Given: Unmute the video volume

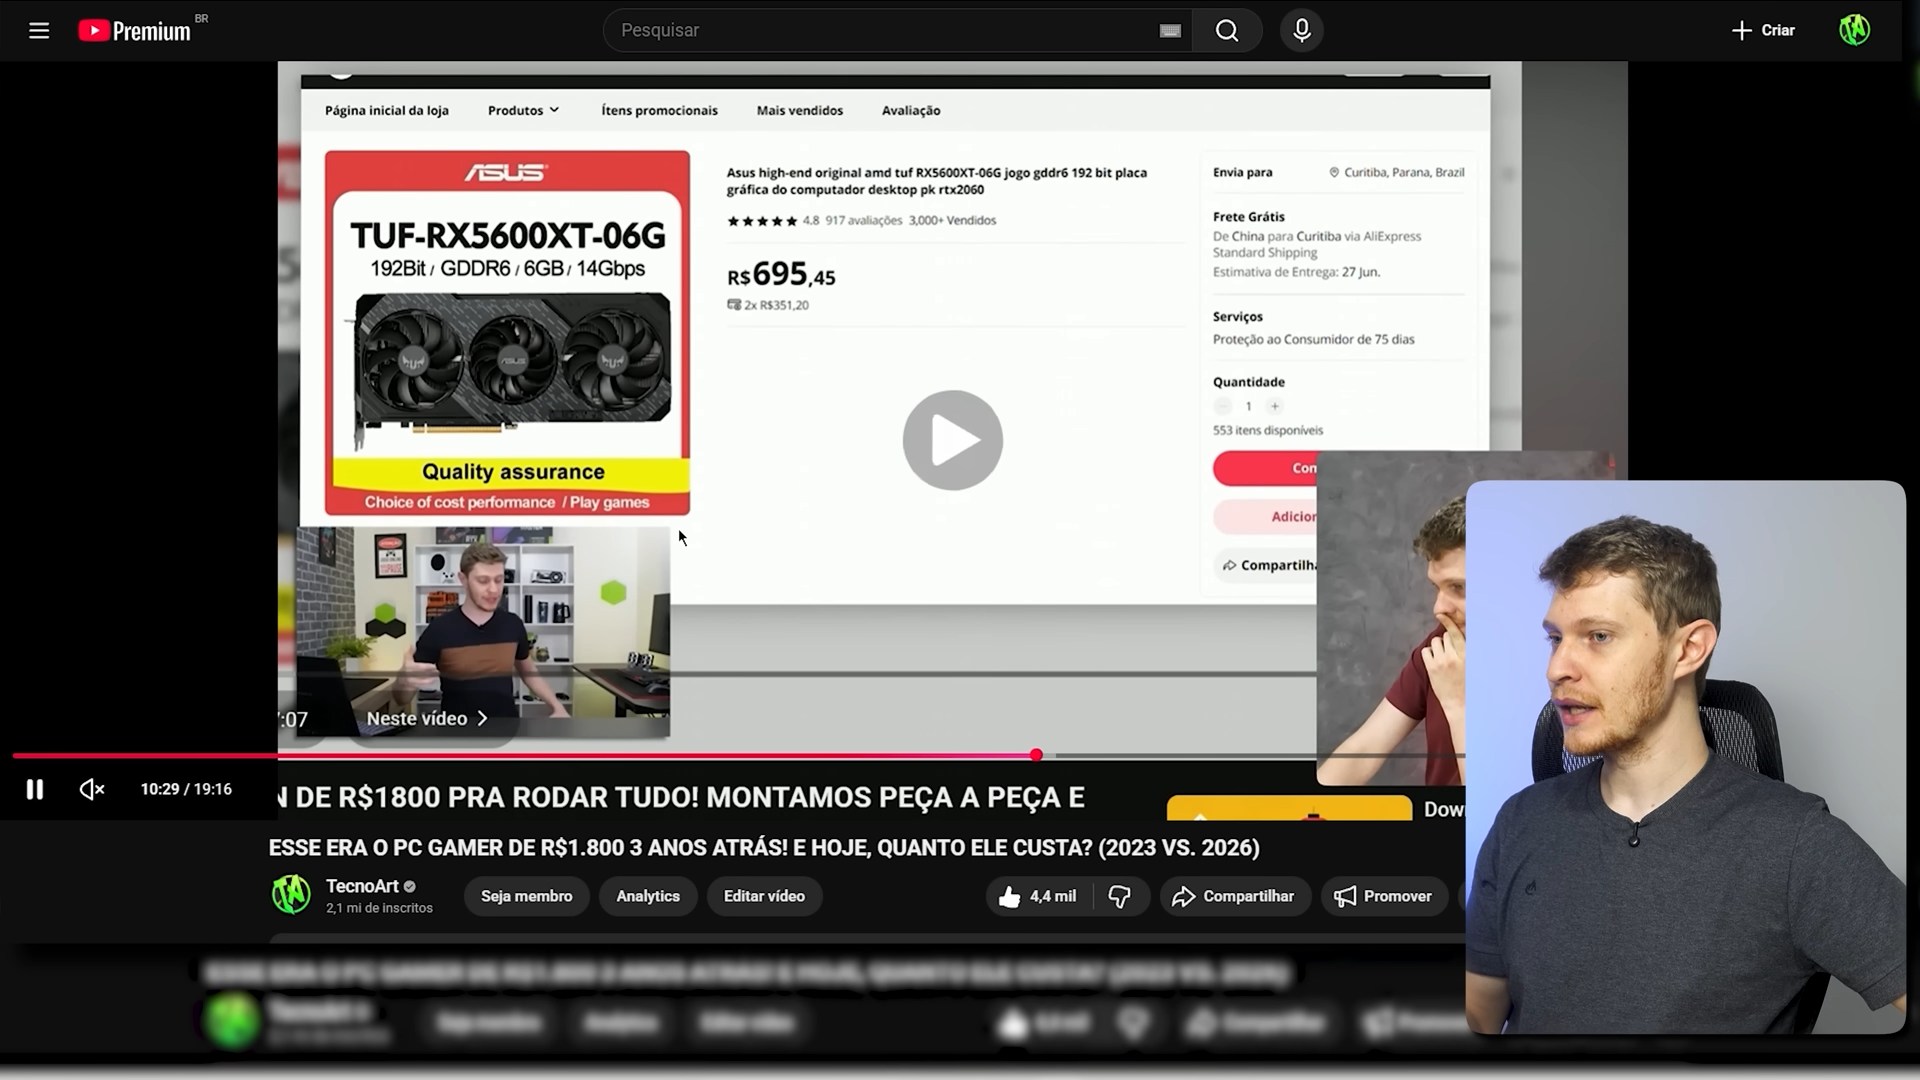Looking at the screenshot, I should [x=92, y=790].
